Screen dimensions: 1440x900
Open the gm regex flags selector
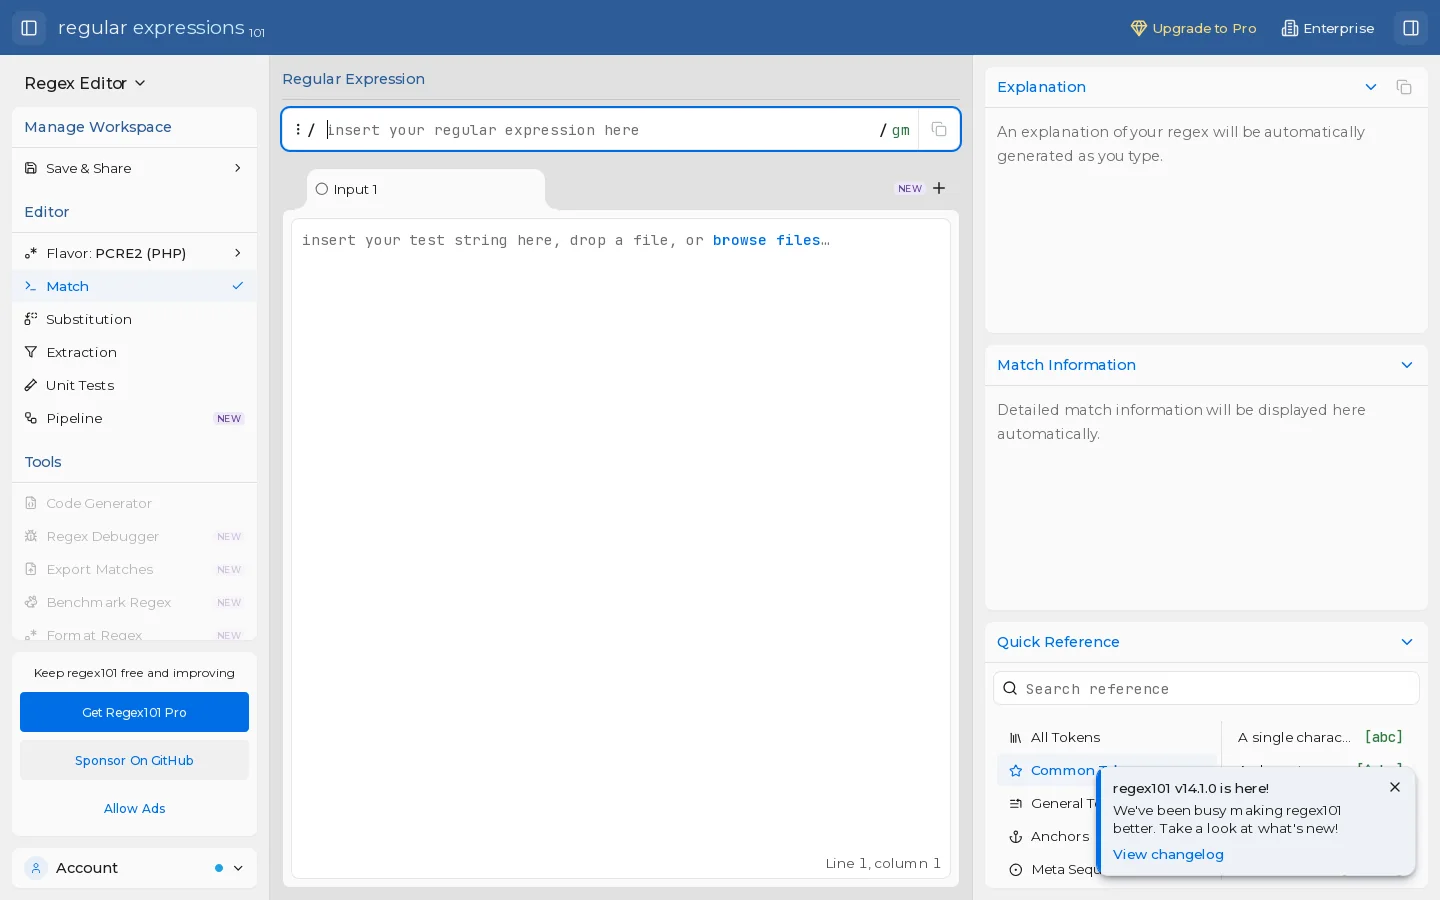901,130
